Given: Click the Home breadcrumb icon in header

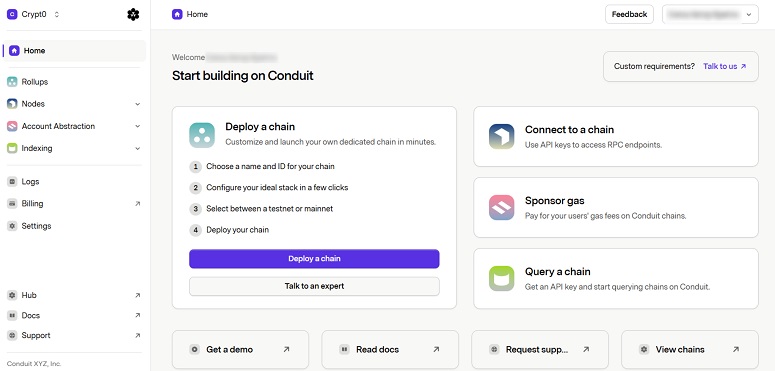Looking at the screenshot, I should 177,14.
